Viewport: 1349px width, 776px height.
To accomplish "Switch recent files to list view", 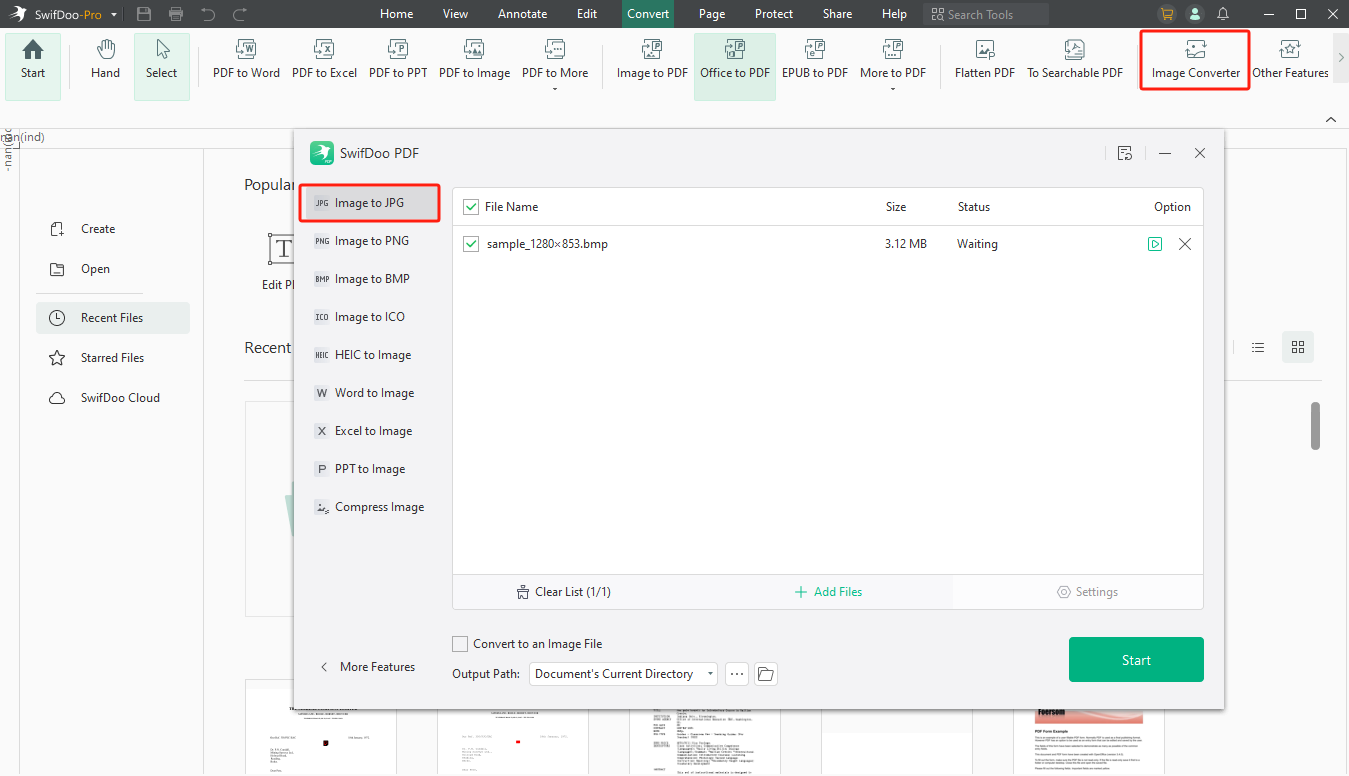I will pos(1258,347).
